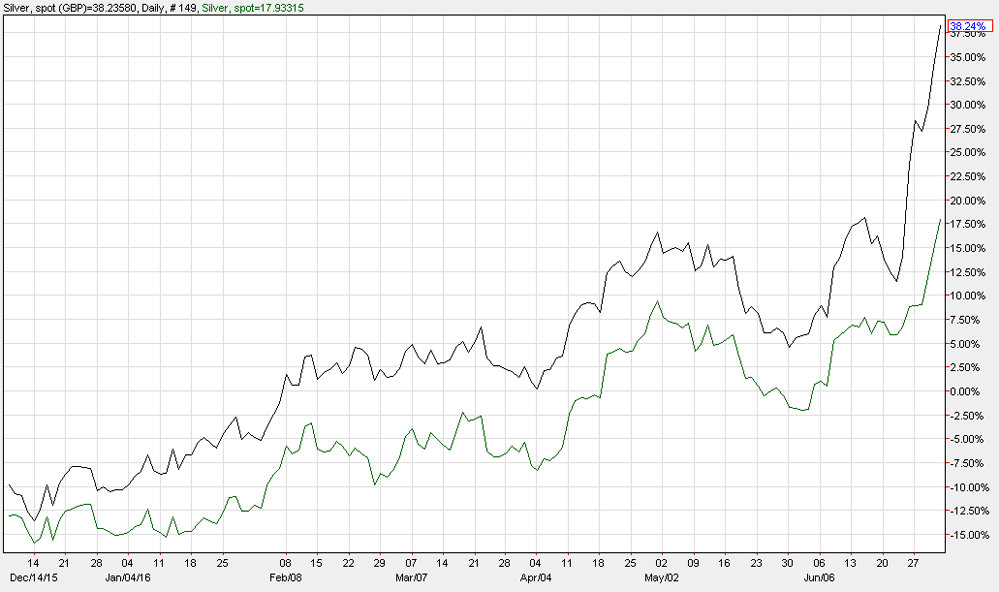Pick the 20 day tick on x-axis
This screenshot has width=1000, height=592.
coord(882,563)
